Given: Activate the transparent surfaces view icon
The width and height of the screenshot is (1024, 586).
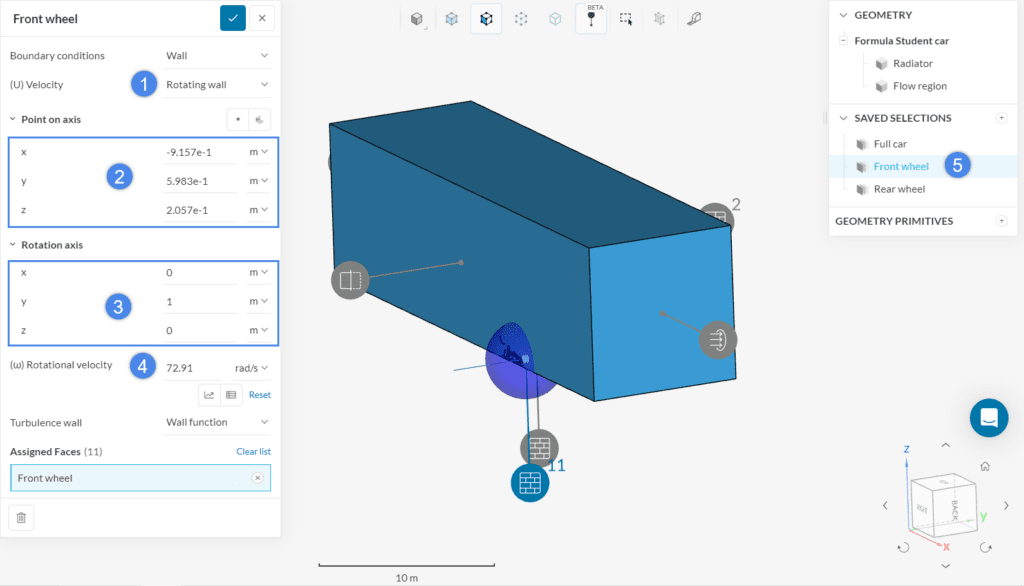Looking at the screenshot, I should pos(451,18).
